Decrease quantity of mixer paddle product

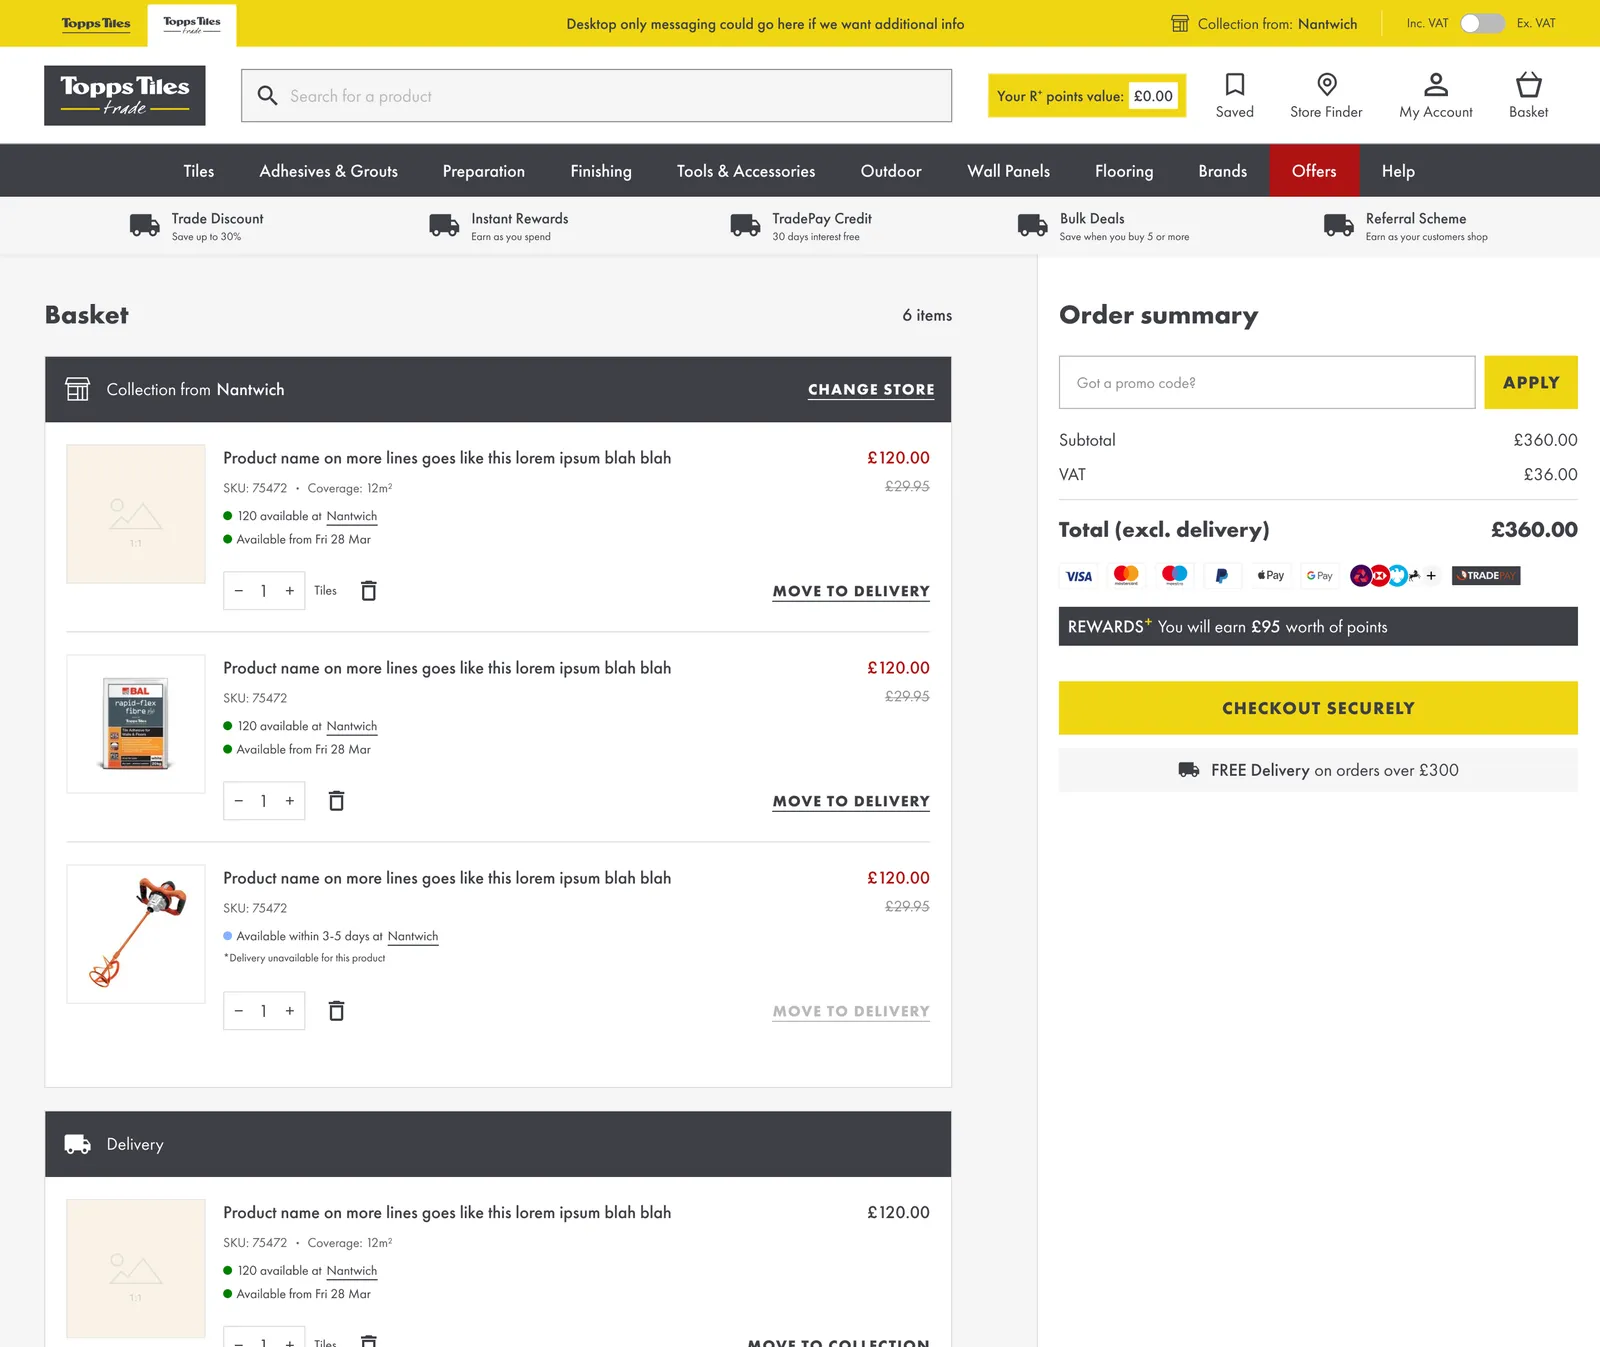click(x=238, y=1011)
